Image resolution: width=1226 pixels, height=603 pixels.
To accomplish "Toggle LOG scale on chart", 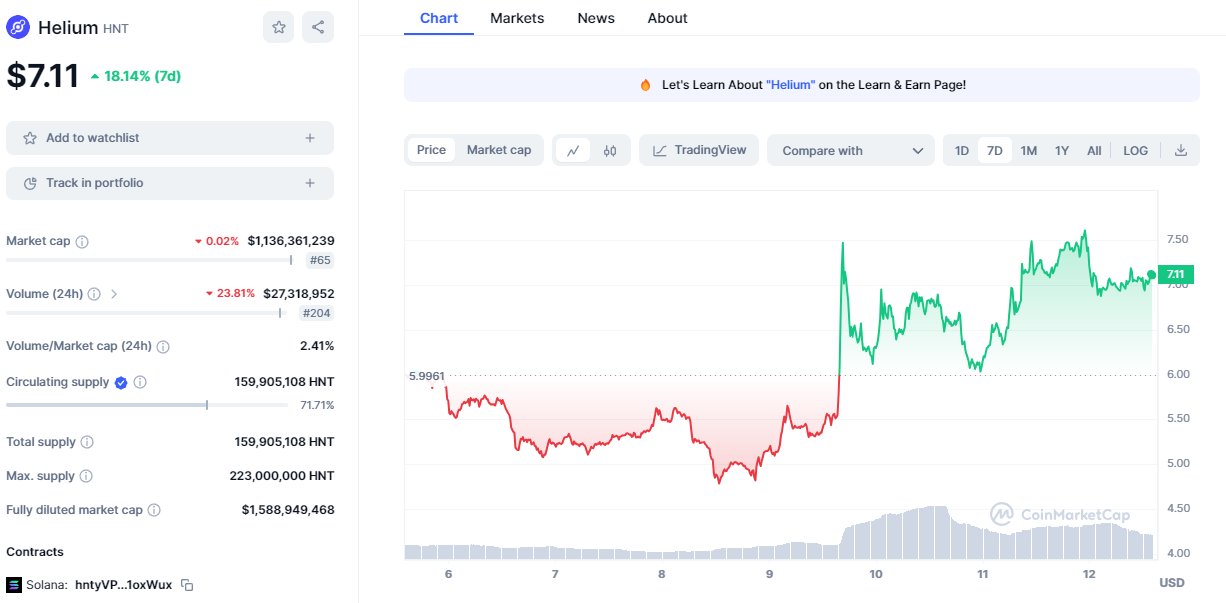I will [x=1135, y=151].
